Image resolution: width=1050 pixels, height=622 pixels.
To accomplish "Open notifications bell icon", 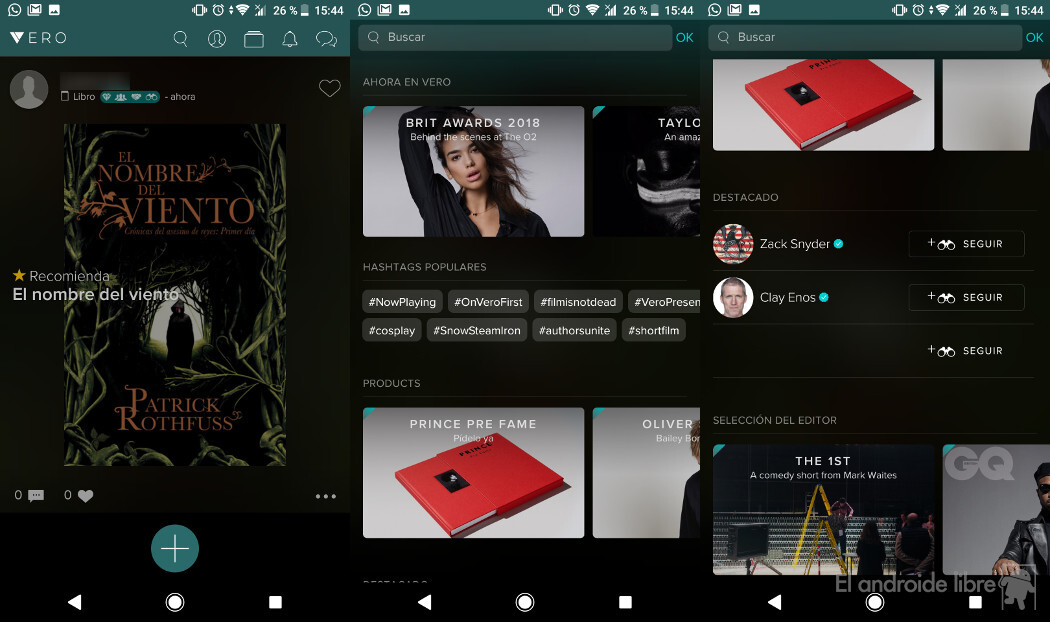I will tap(290, 39).
